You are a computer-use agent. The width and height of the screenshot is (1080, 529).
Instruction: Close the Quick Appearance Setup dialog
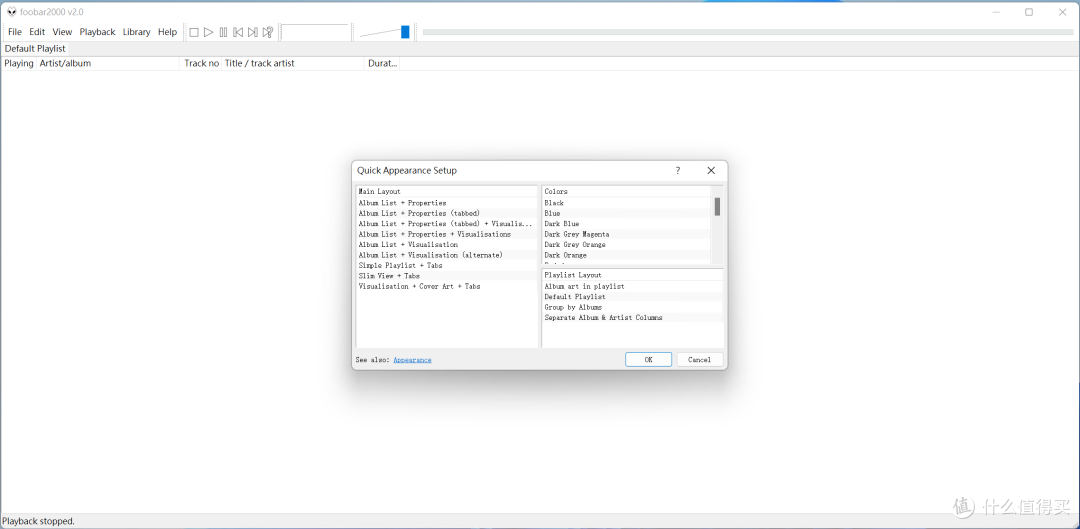coord(712,170)
